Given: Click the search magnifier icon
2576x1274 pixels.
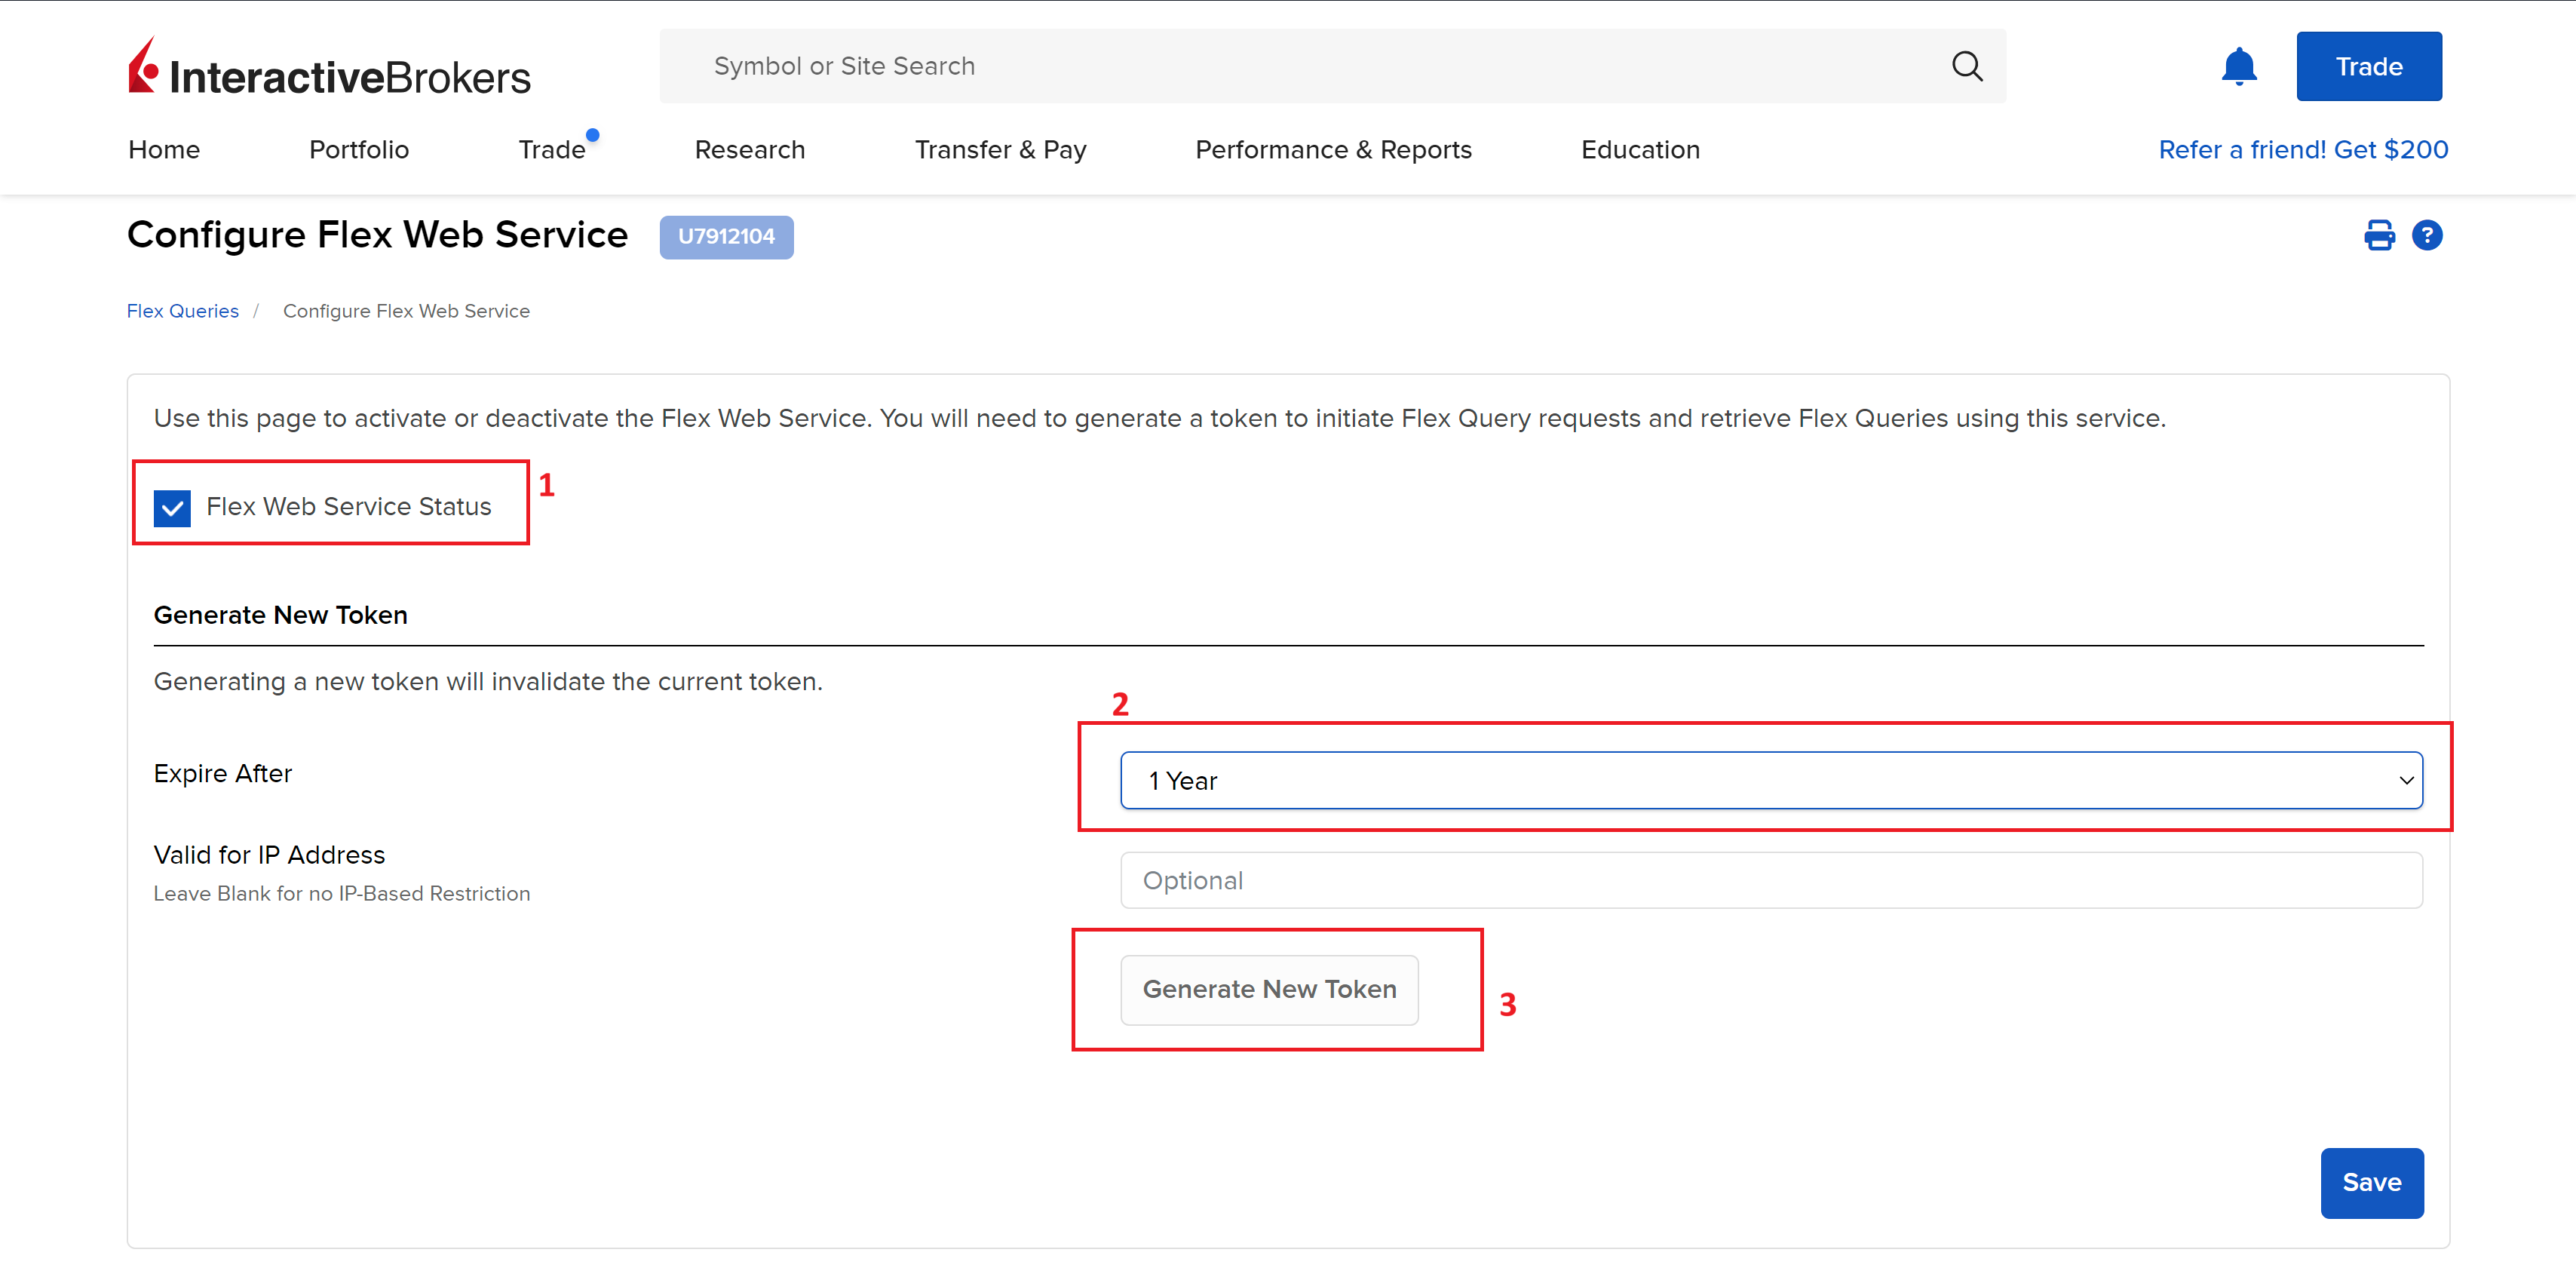Looking at the screenshot, I should [x=1966, y=66].
